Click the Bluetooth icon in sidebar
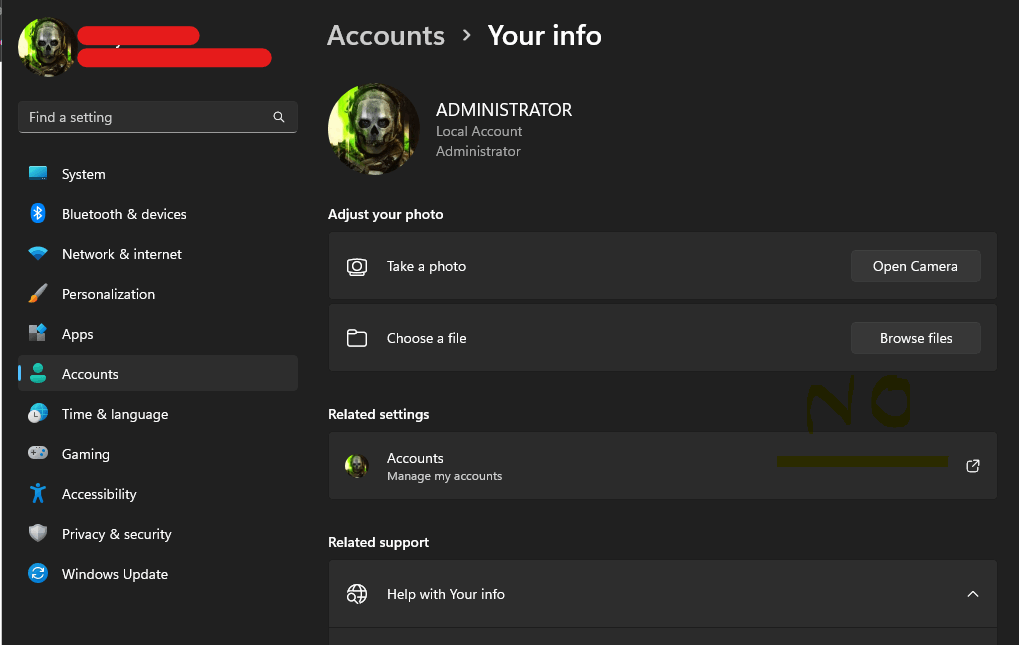 click(x=38, y=213)
